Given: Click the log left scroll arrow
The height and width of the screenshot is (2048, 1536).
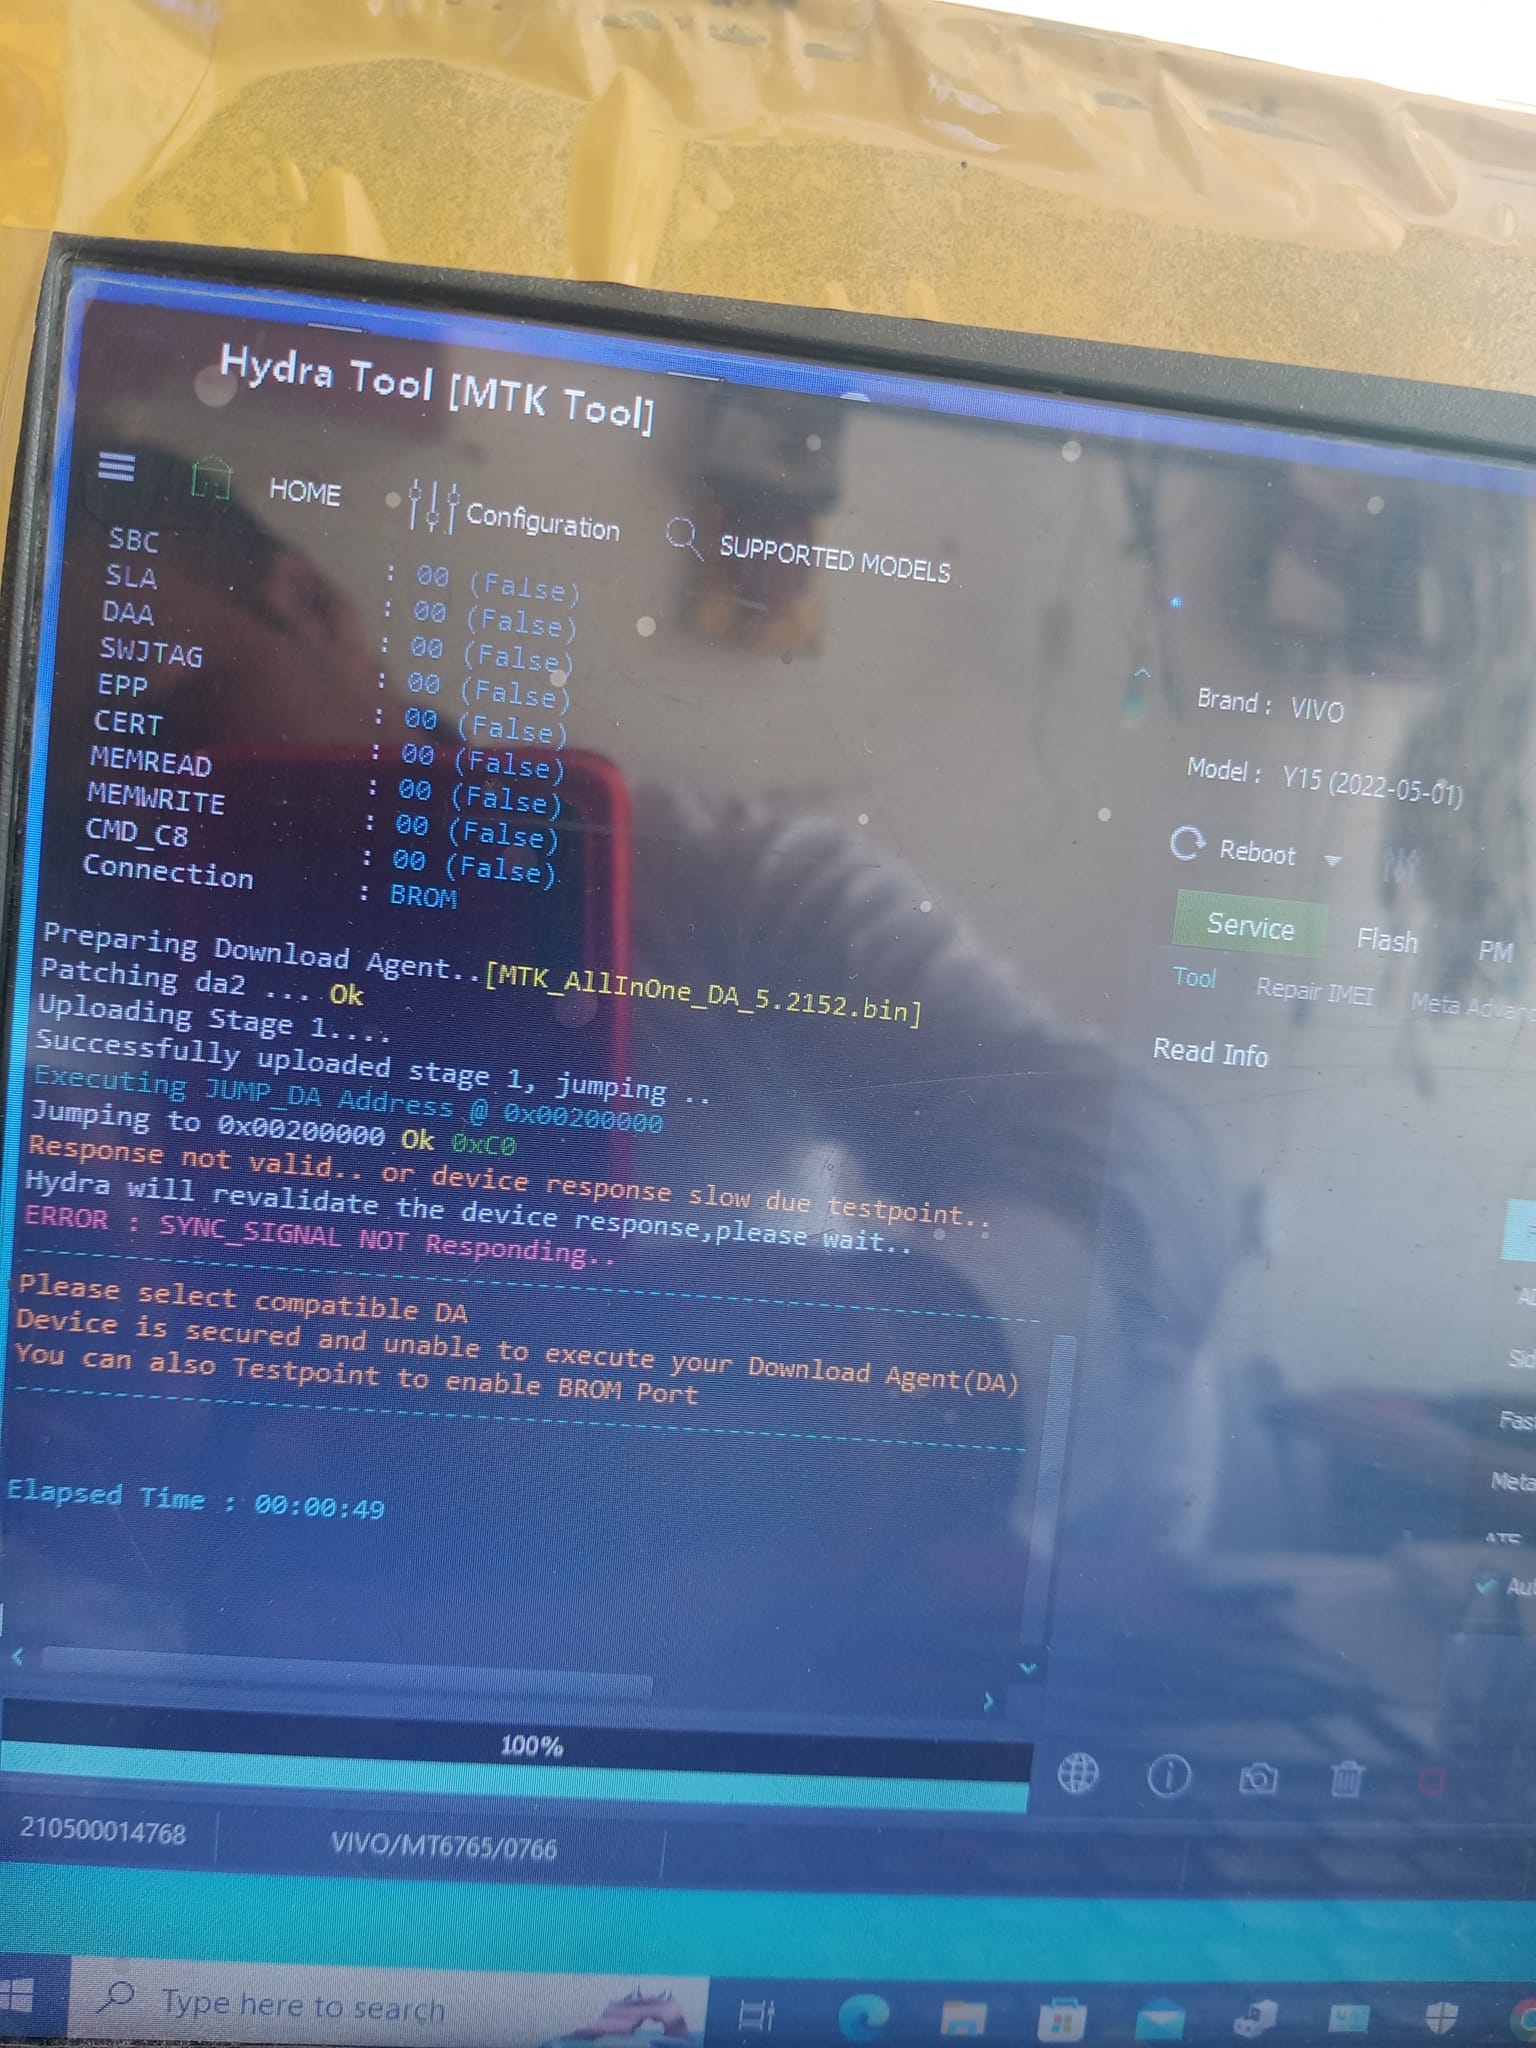Looking at the screenshot, I should tap(17, 1657).
